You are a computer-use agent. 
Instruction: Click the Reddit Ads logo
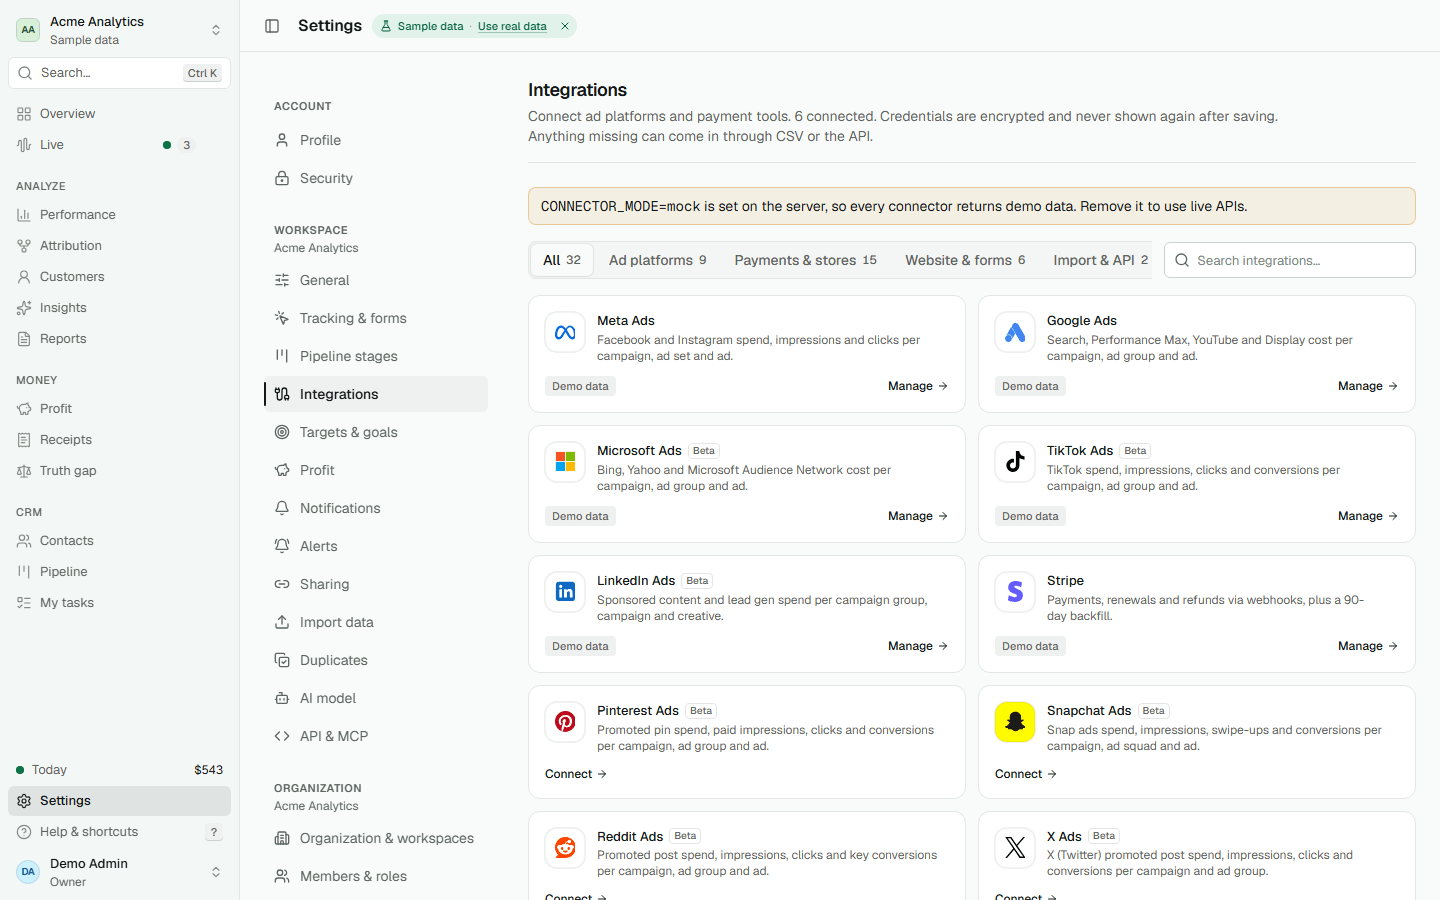[x=565, y=847]
